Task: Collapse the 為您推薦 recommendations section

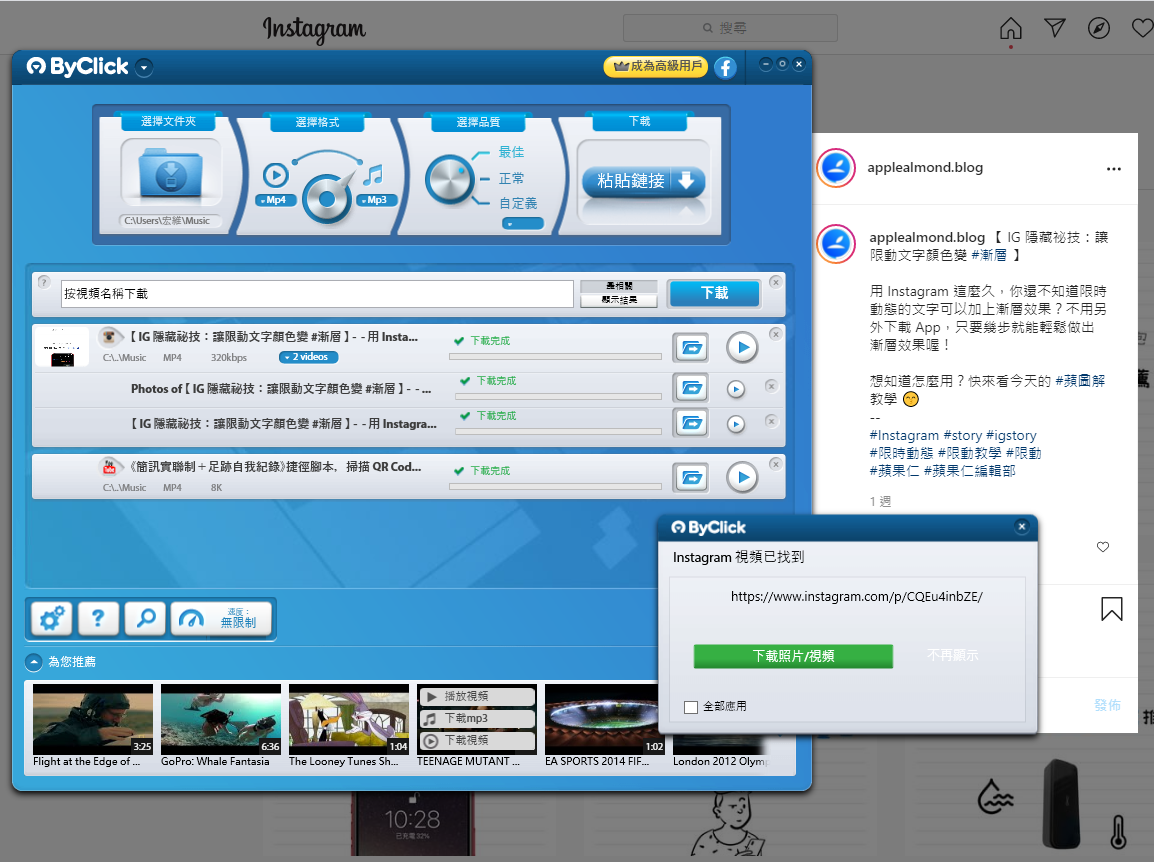Action: point(34,662)
